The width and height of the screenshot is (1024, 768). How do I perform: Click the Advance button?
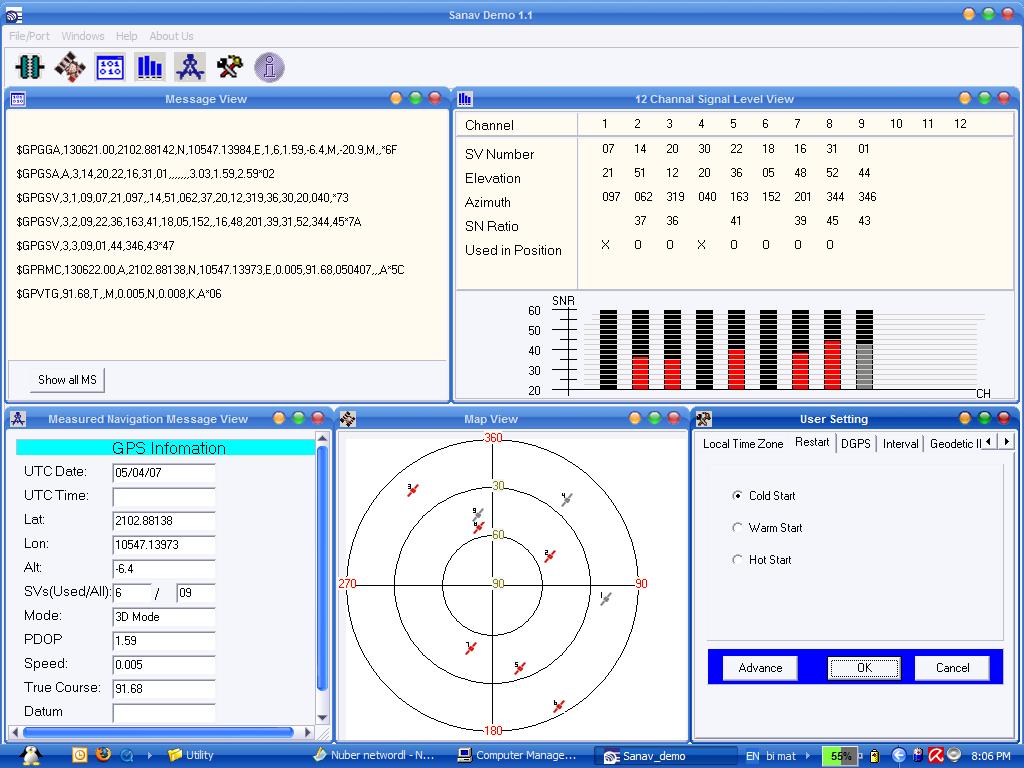(x=760, y=668)
